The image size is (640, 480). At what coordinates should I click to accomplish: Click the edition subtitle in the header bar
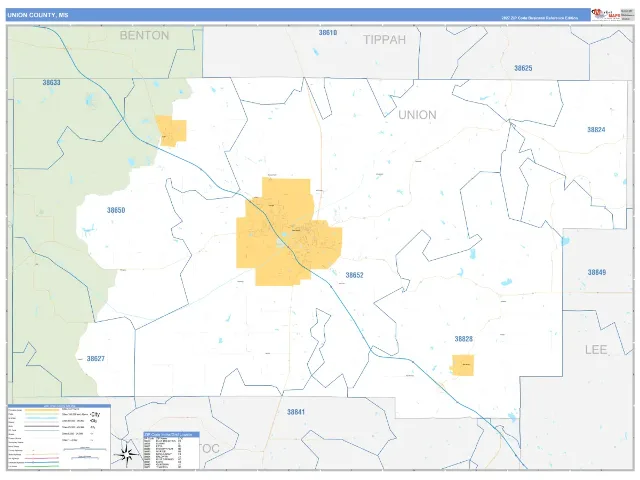pos(540,18)
